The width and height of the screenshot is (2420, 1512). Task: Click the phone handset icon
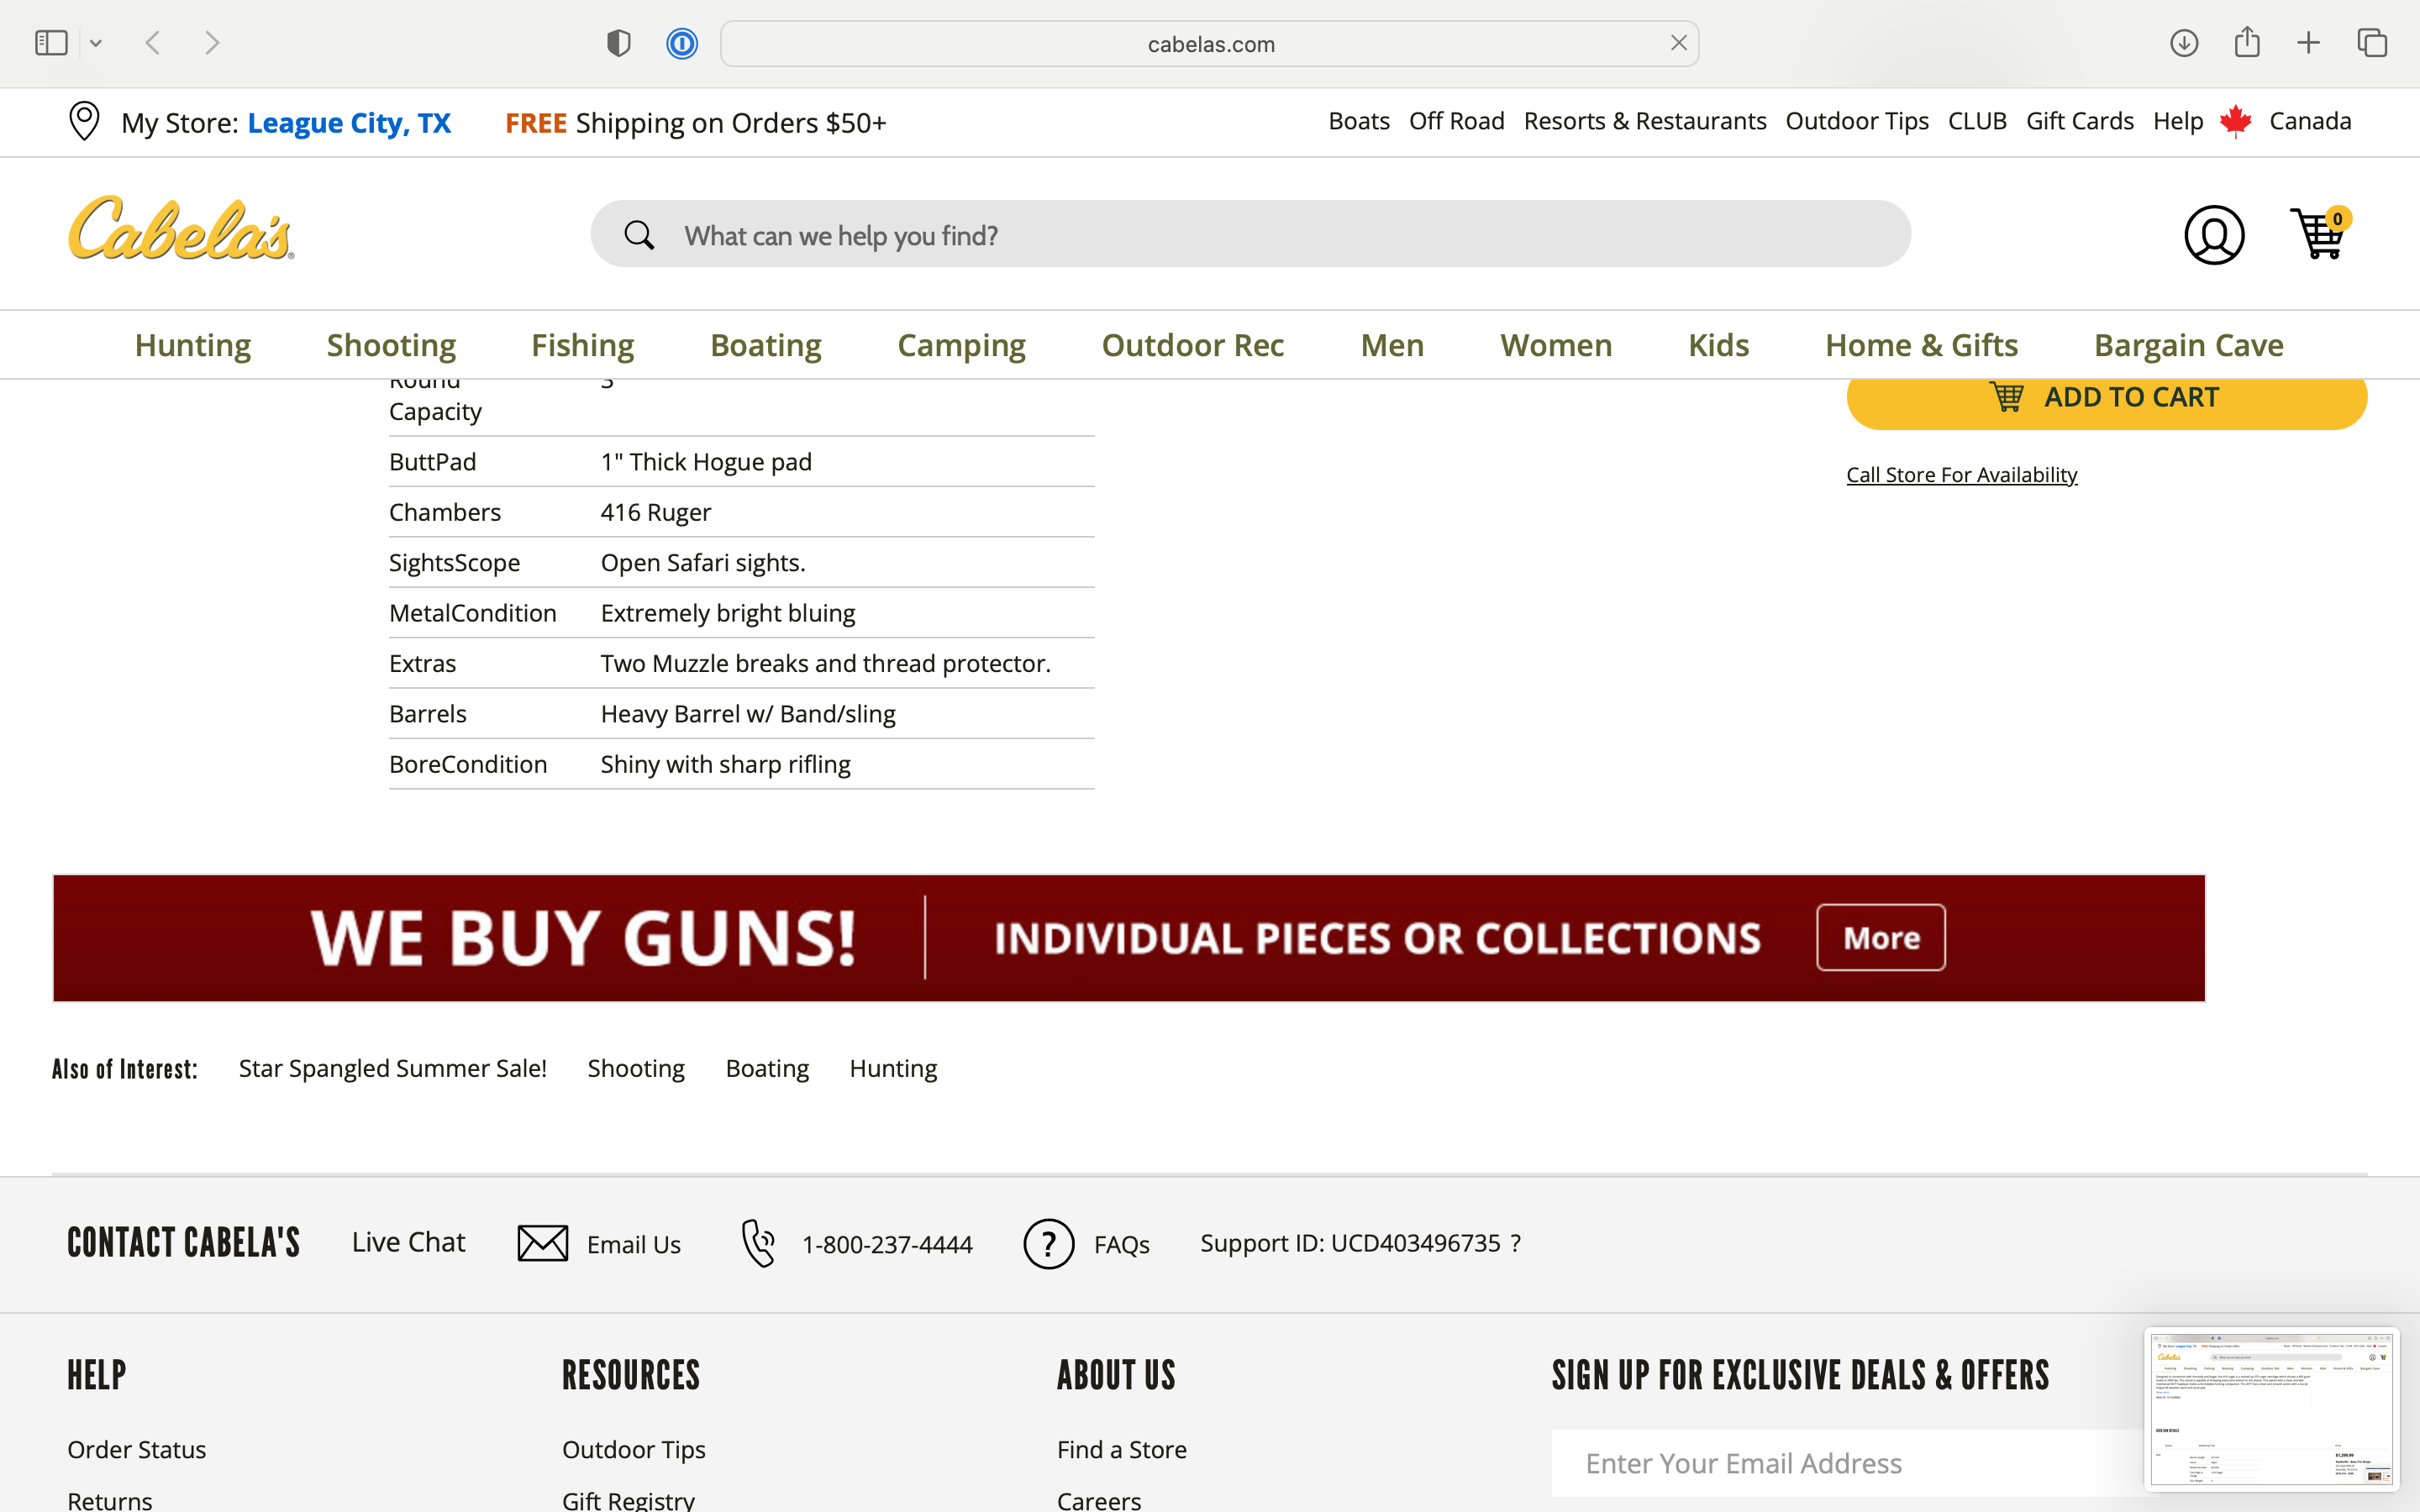758,1243
